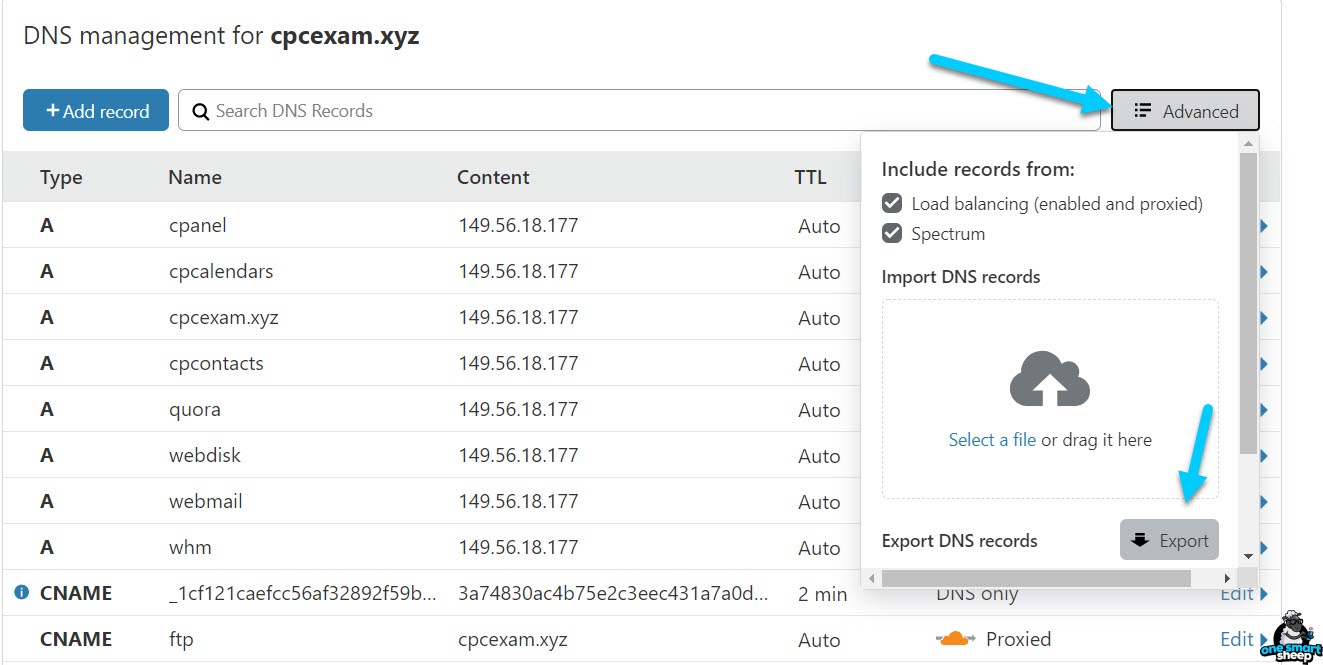Click the '_1cf121caefcc56af32892f59b...' record name

[303, 594]
